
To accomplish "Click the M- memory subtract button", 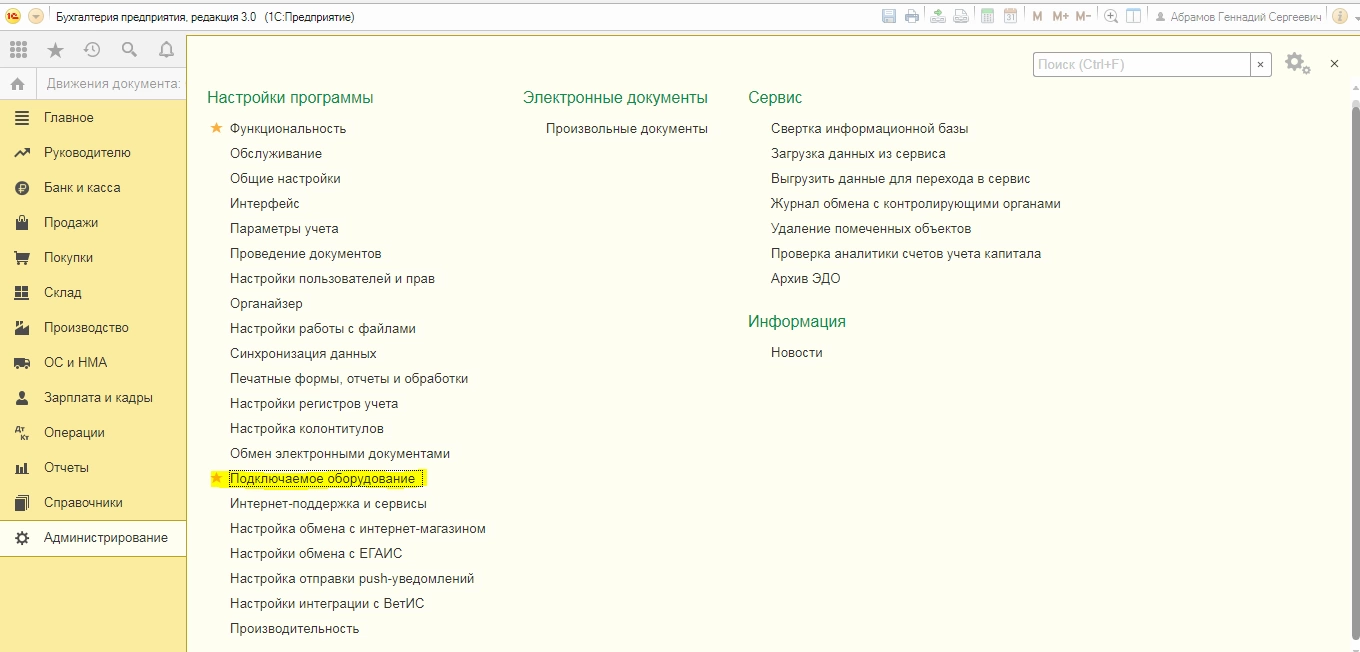I will click(x=1083, y=16).
